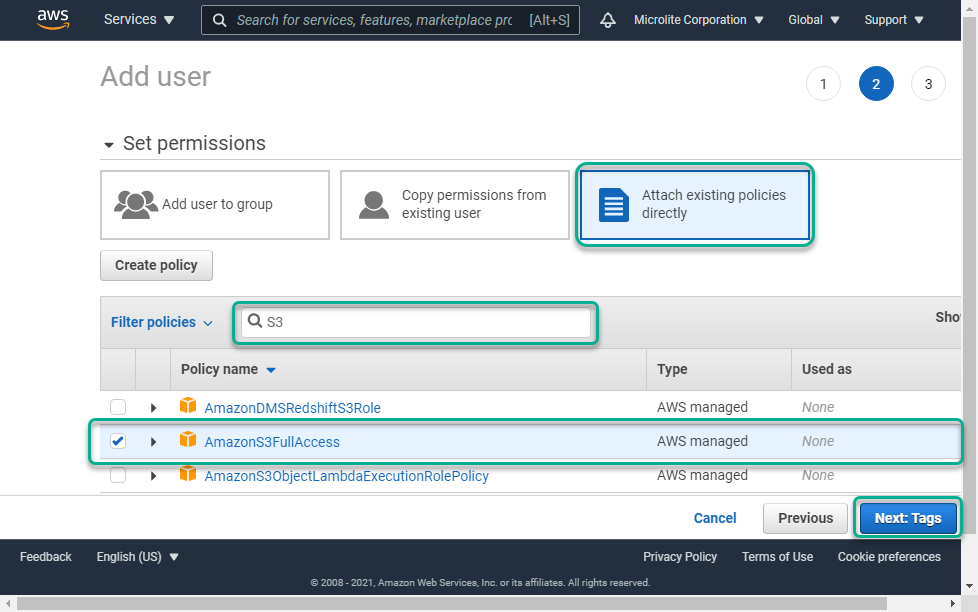Click the Create policy button
This screenshot has width=978, height=612.
pos(156,265)
